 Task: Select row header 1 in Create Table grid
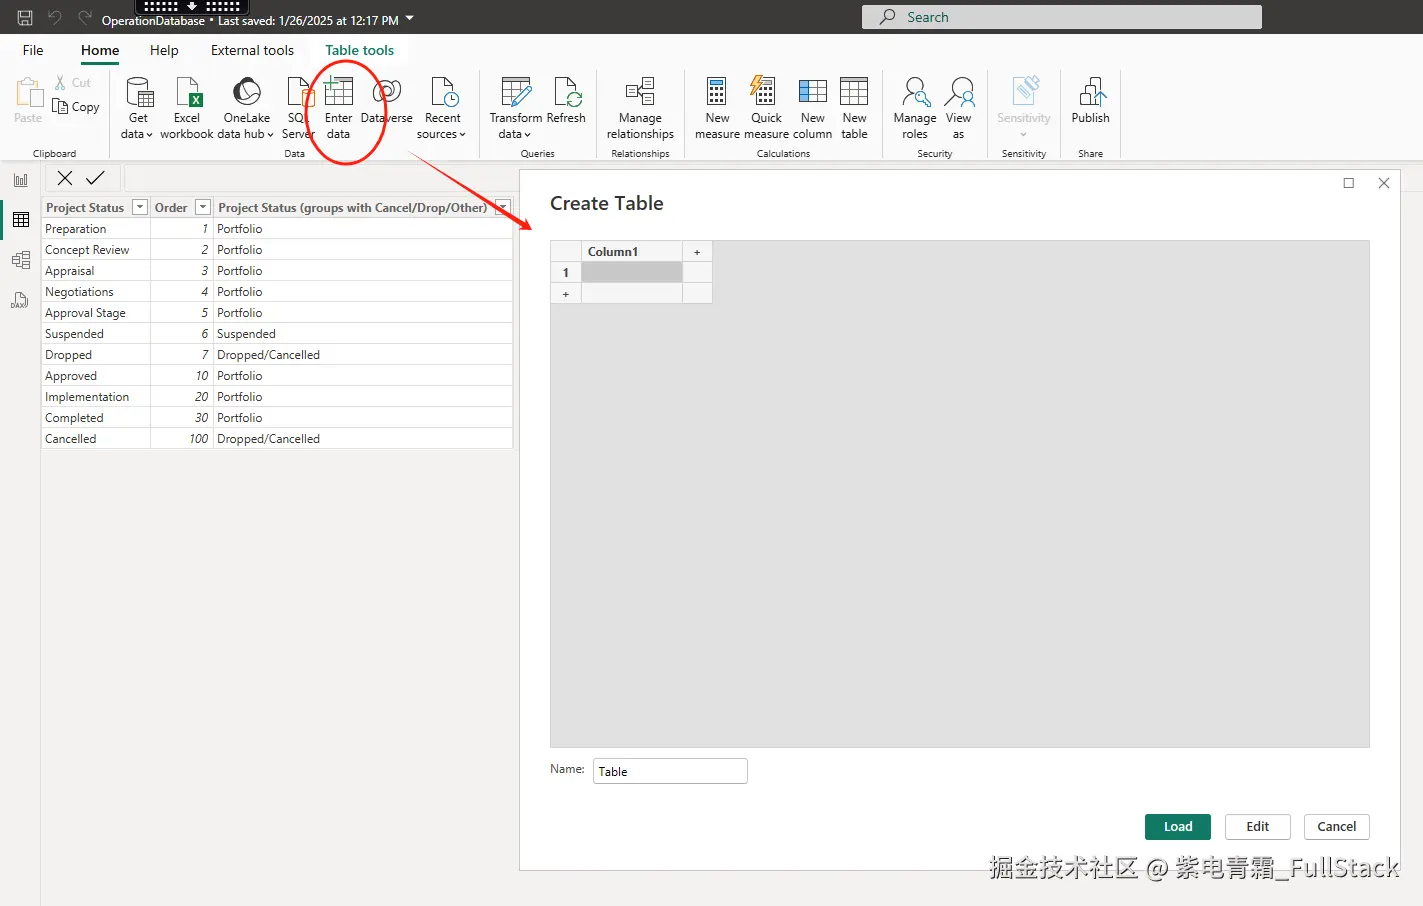pos(566,272)
